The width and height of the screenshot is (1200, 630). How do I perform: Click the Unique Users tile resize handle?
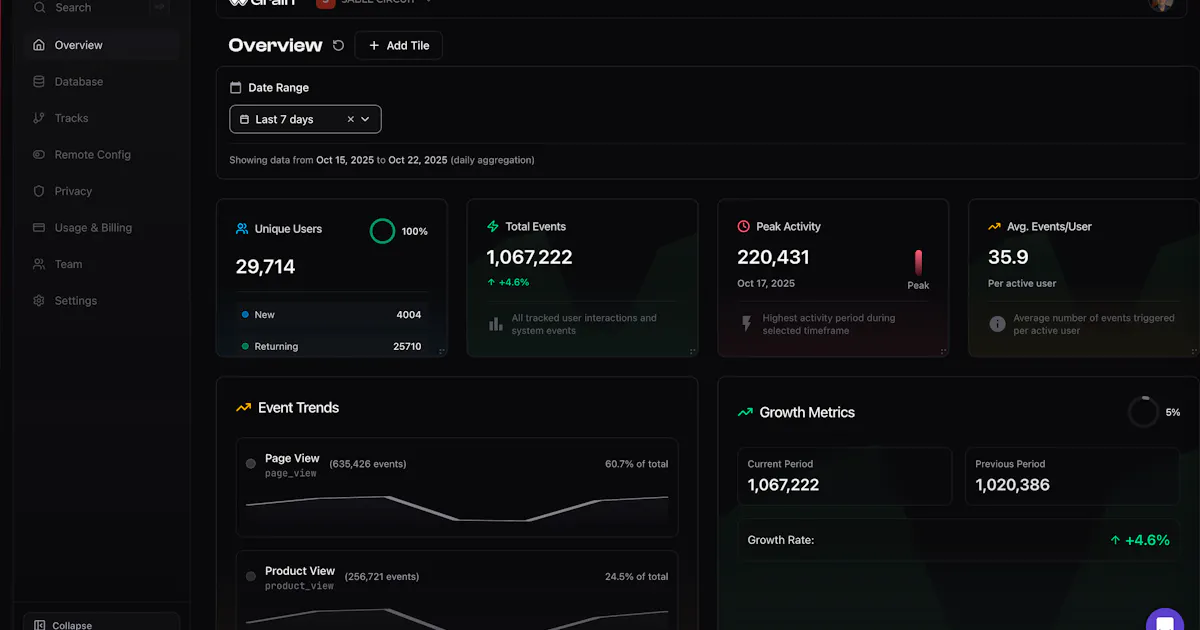pyautogui.click(x=441, y=351)
